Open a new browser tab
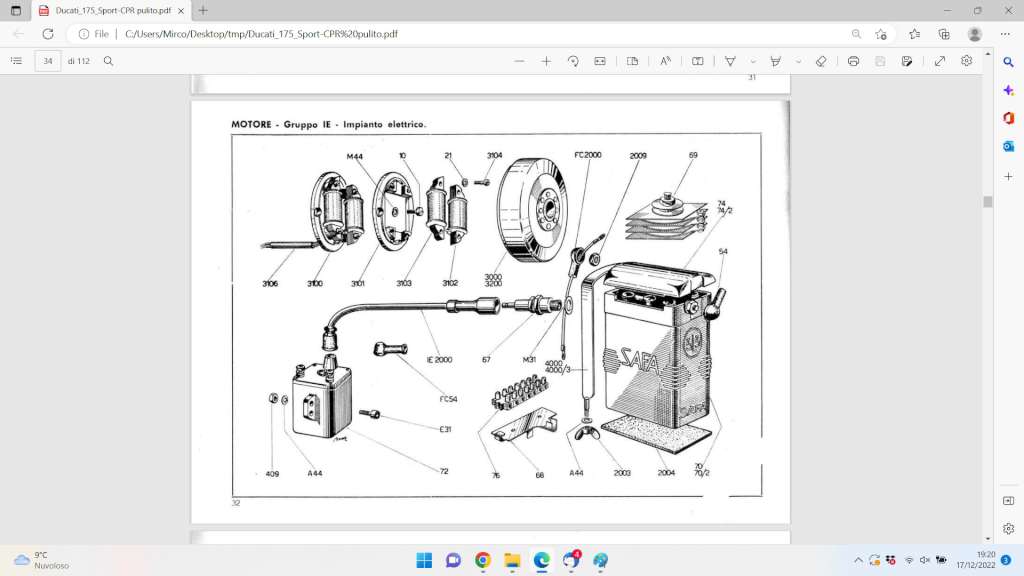Viewport: 1024px width, 576px height. [x=203, y=10]
